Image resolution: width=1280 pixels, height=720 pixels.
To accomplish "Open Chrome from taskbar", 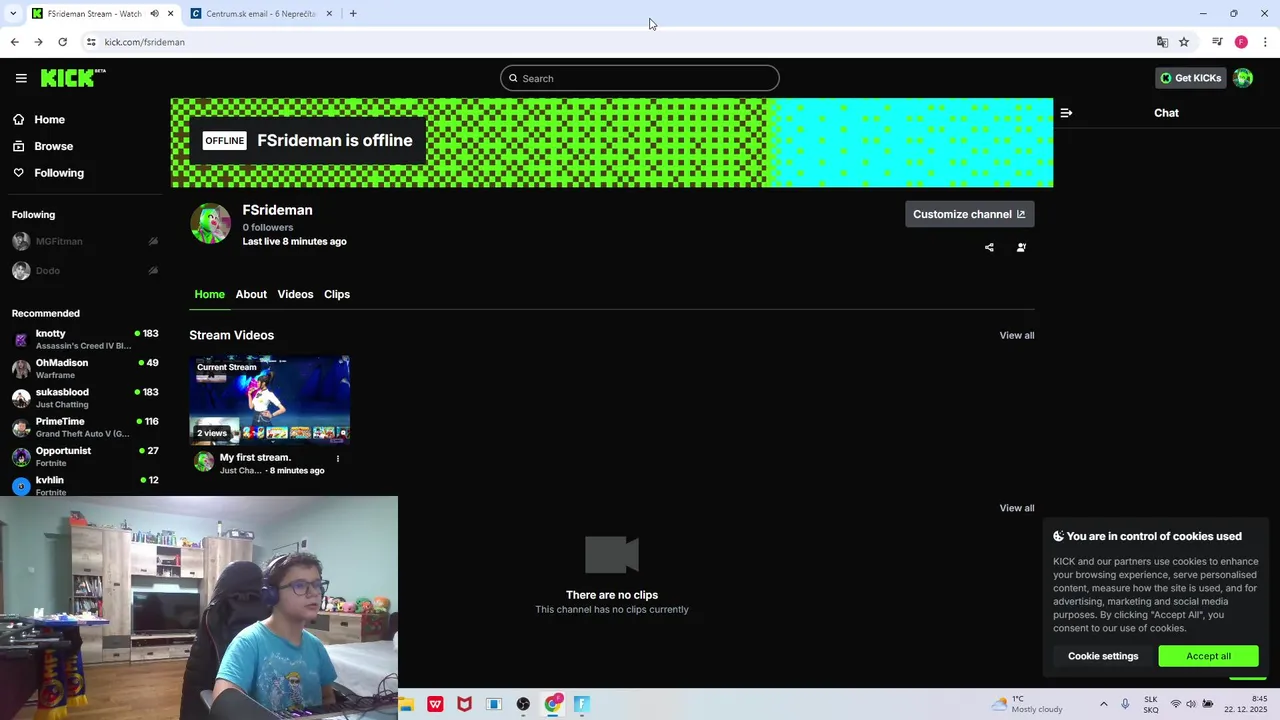I will pyautogui.click(x=553, y=704).
